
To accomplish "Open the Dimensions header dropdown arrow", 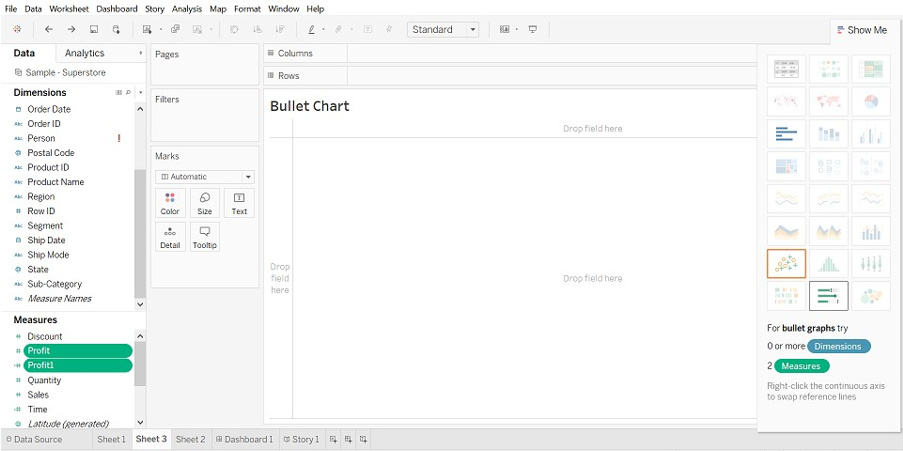I will pyautogui.click(x=141, y=92).
